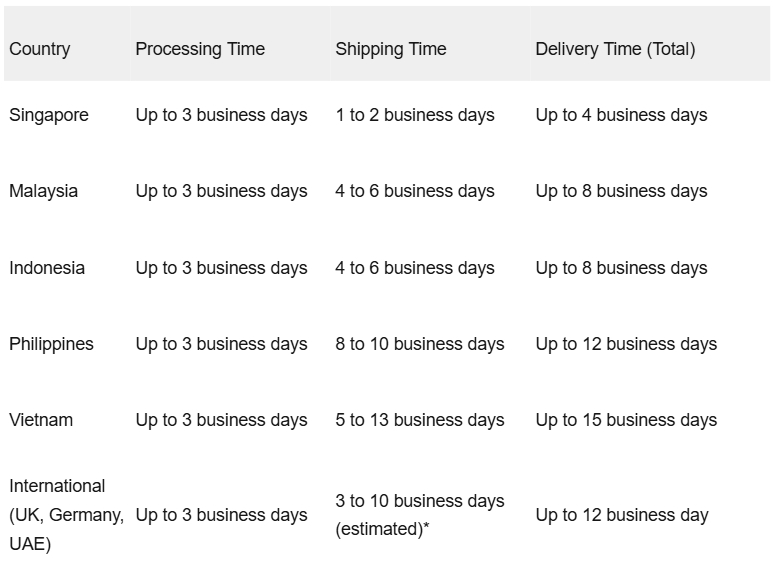Click the Country column header
This screenshot has width=774, height=580.
tap(39, 49)
